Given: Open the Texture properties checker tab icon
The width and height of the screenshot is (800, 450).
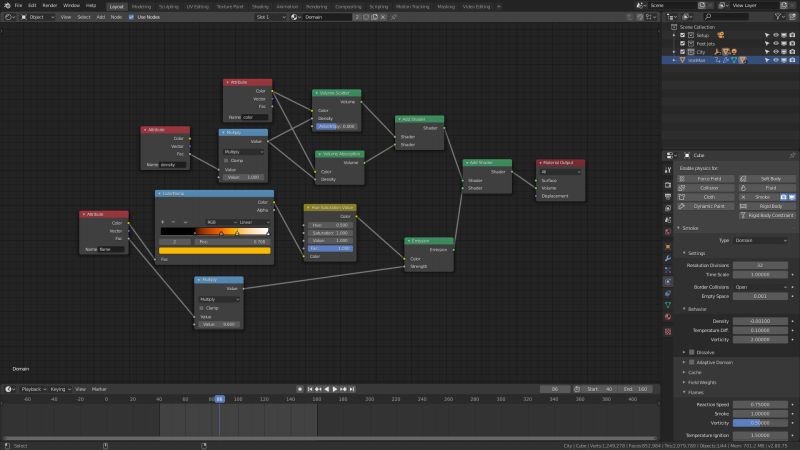Looking at the screenshot, I should [x=668, y=332].
